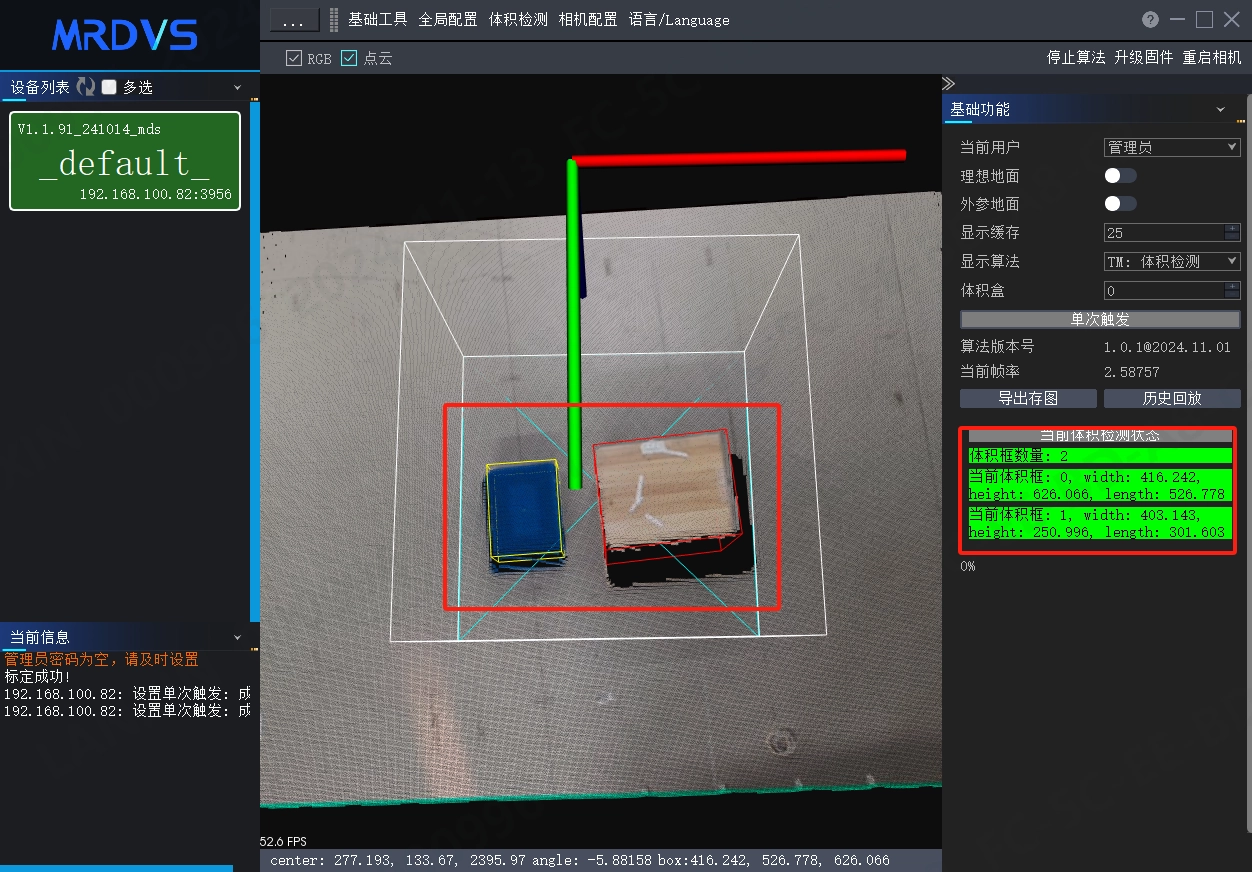Refresh the device list (设备列表) icon
Viewport: 1252px width, 872px height.
click(86, 87)
